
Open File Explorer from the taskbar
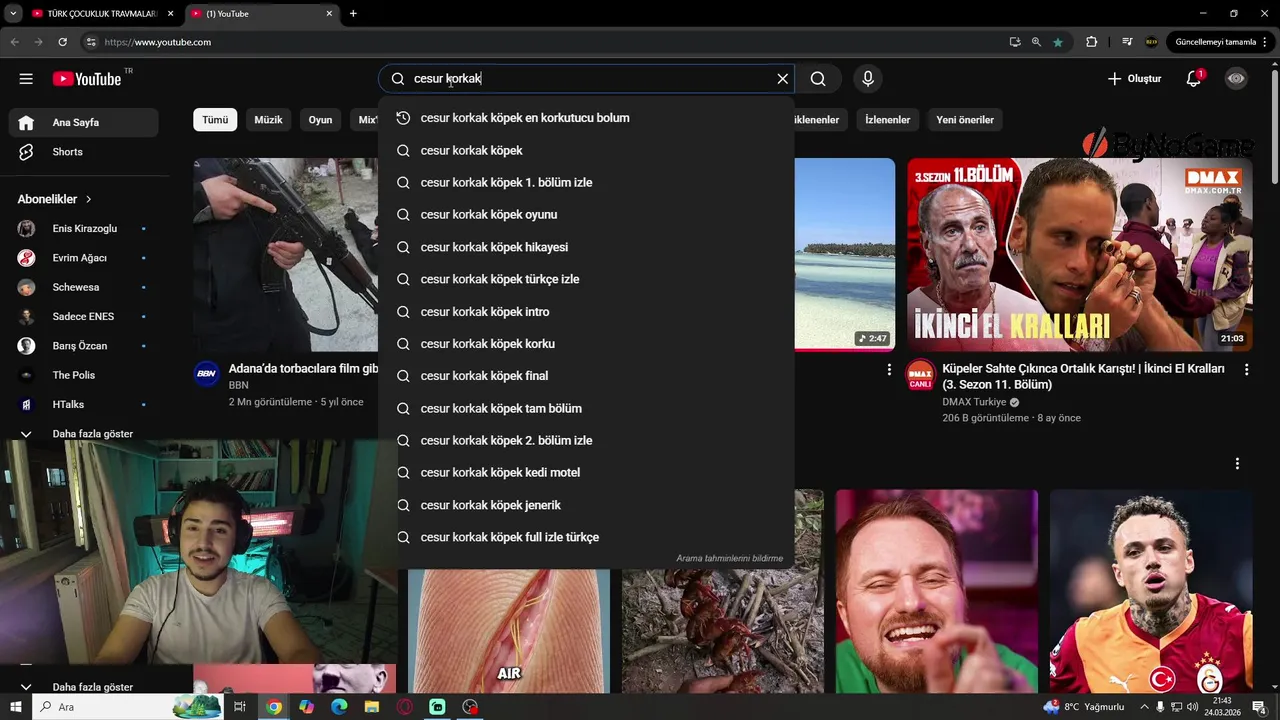click(372, 707)
